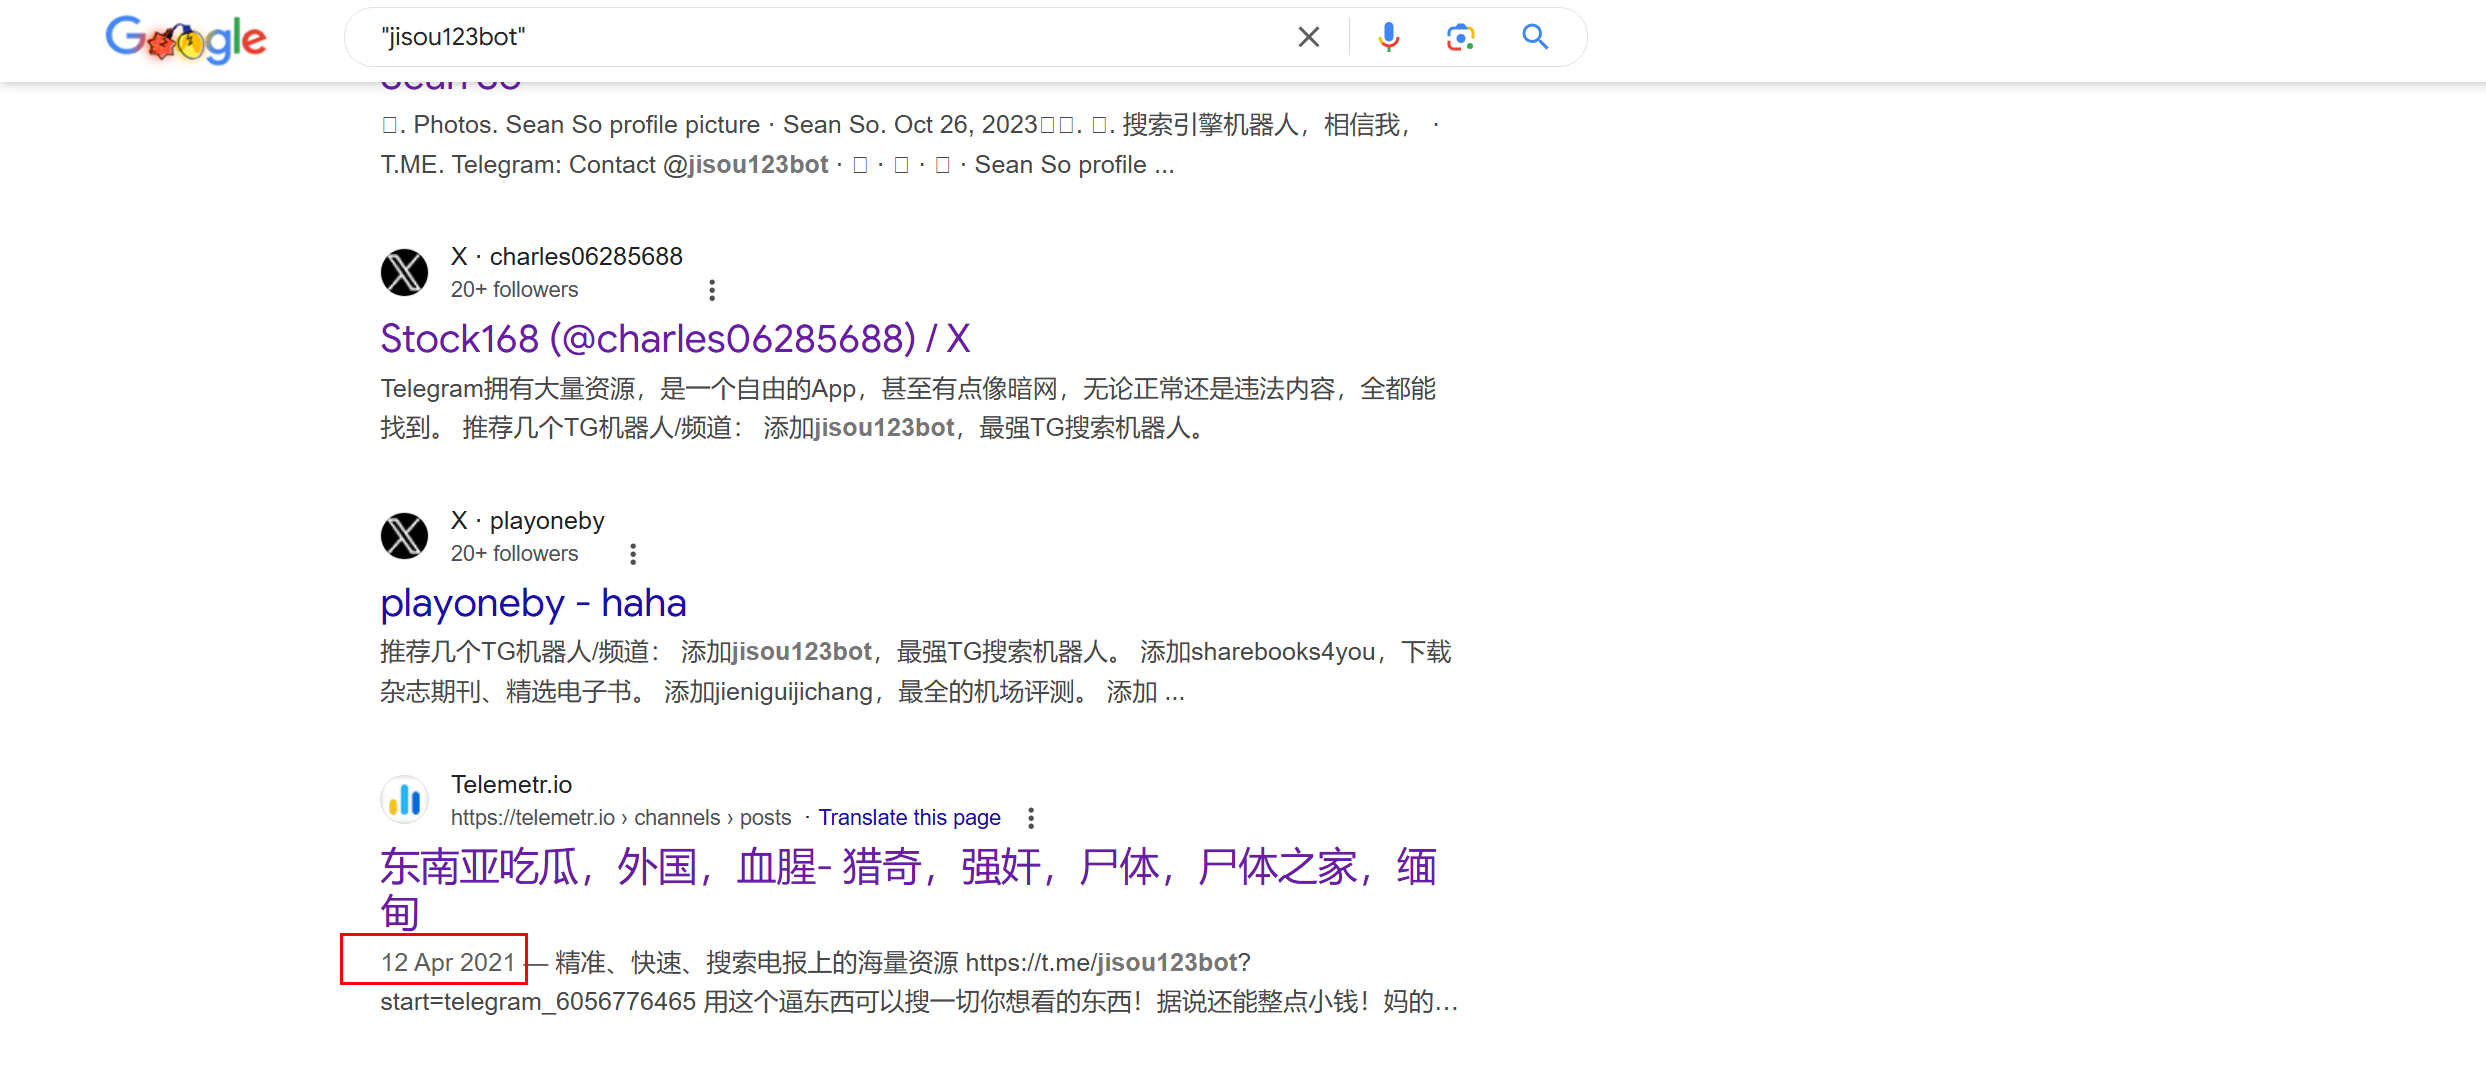
Task: Click the X · charles06285688 source name
Action: coord(566,256)
